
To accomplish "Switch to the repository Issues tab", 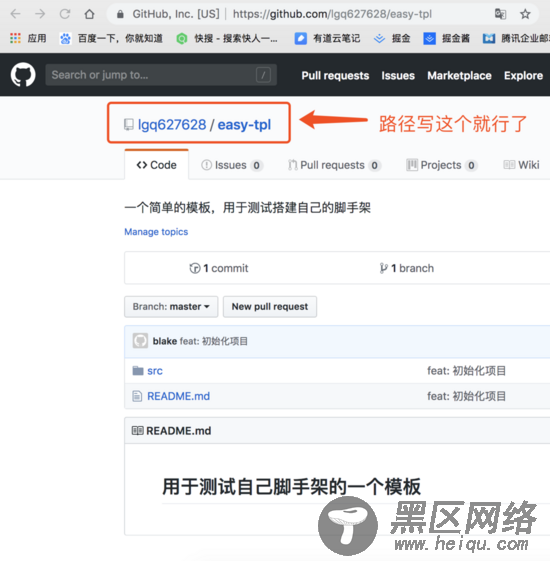I will (x=232, y=165).
